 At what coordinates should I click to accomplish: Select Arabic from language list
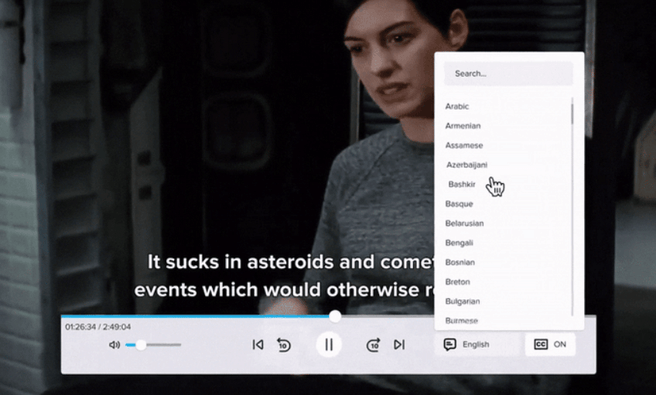pos(457,106)
